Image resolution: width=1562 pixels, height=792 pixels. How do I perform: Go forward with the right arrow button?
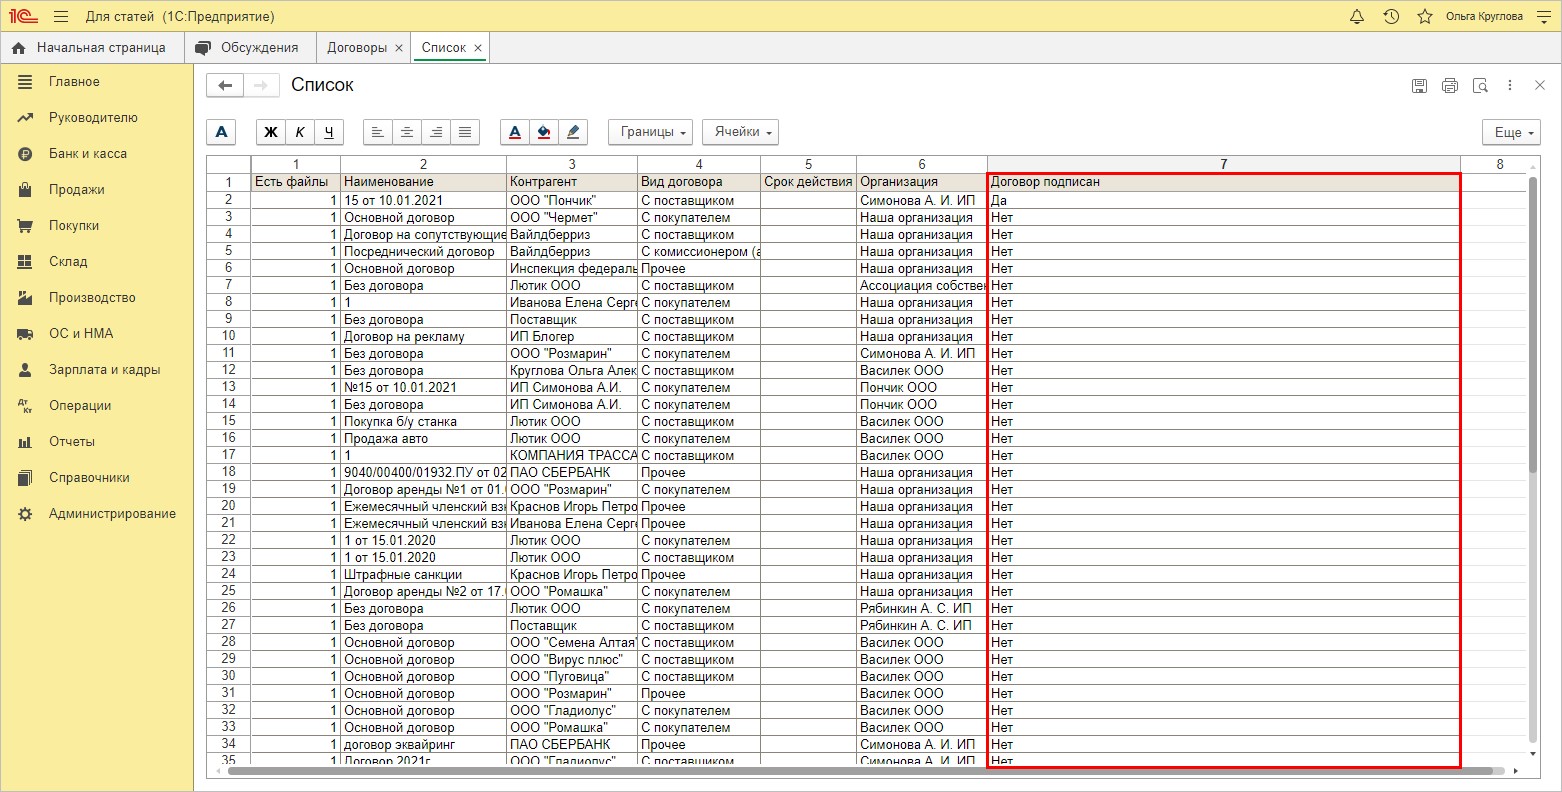pos(261,86)
